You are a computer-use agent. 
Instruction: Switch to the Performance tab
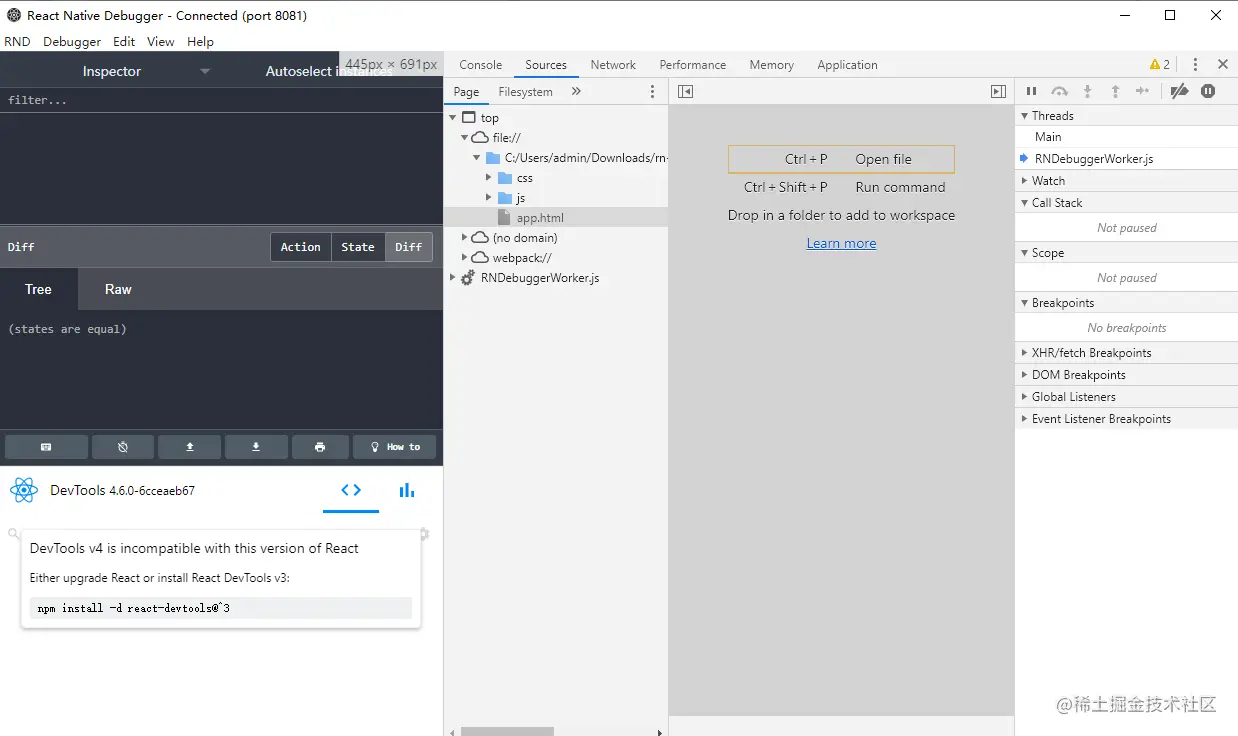693,65
